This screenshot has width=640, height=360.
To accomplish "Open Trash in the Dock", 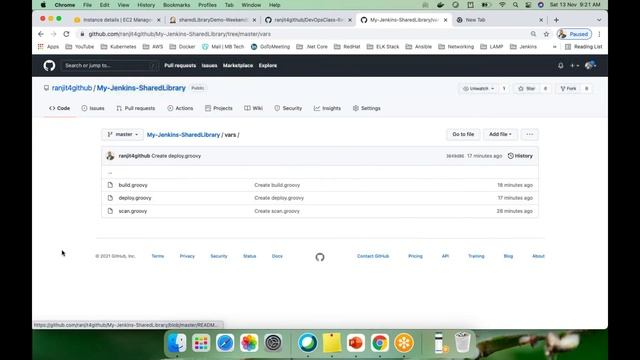I will point(462,342).
